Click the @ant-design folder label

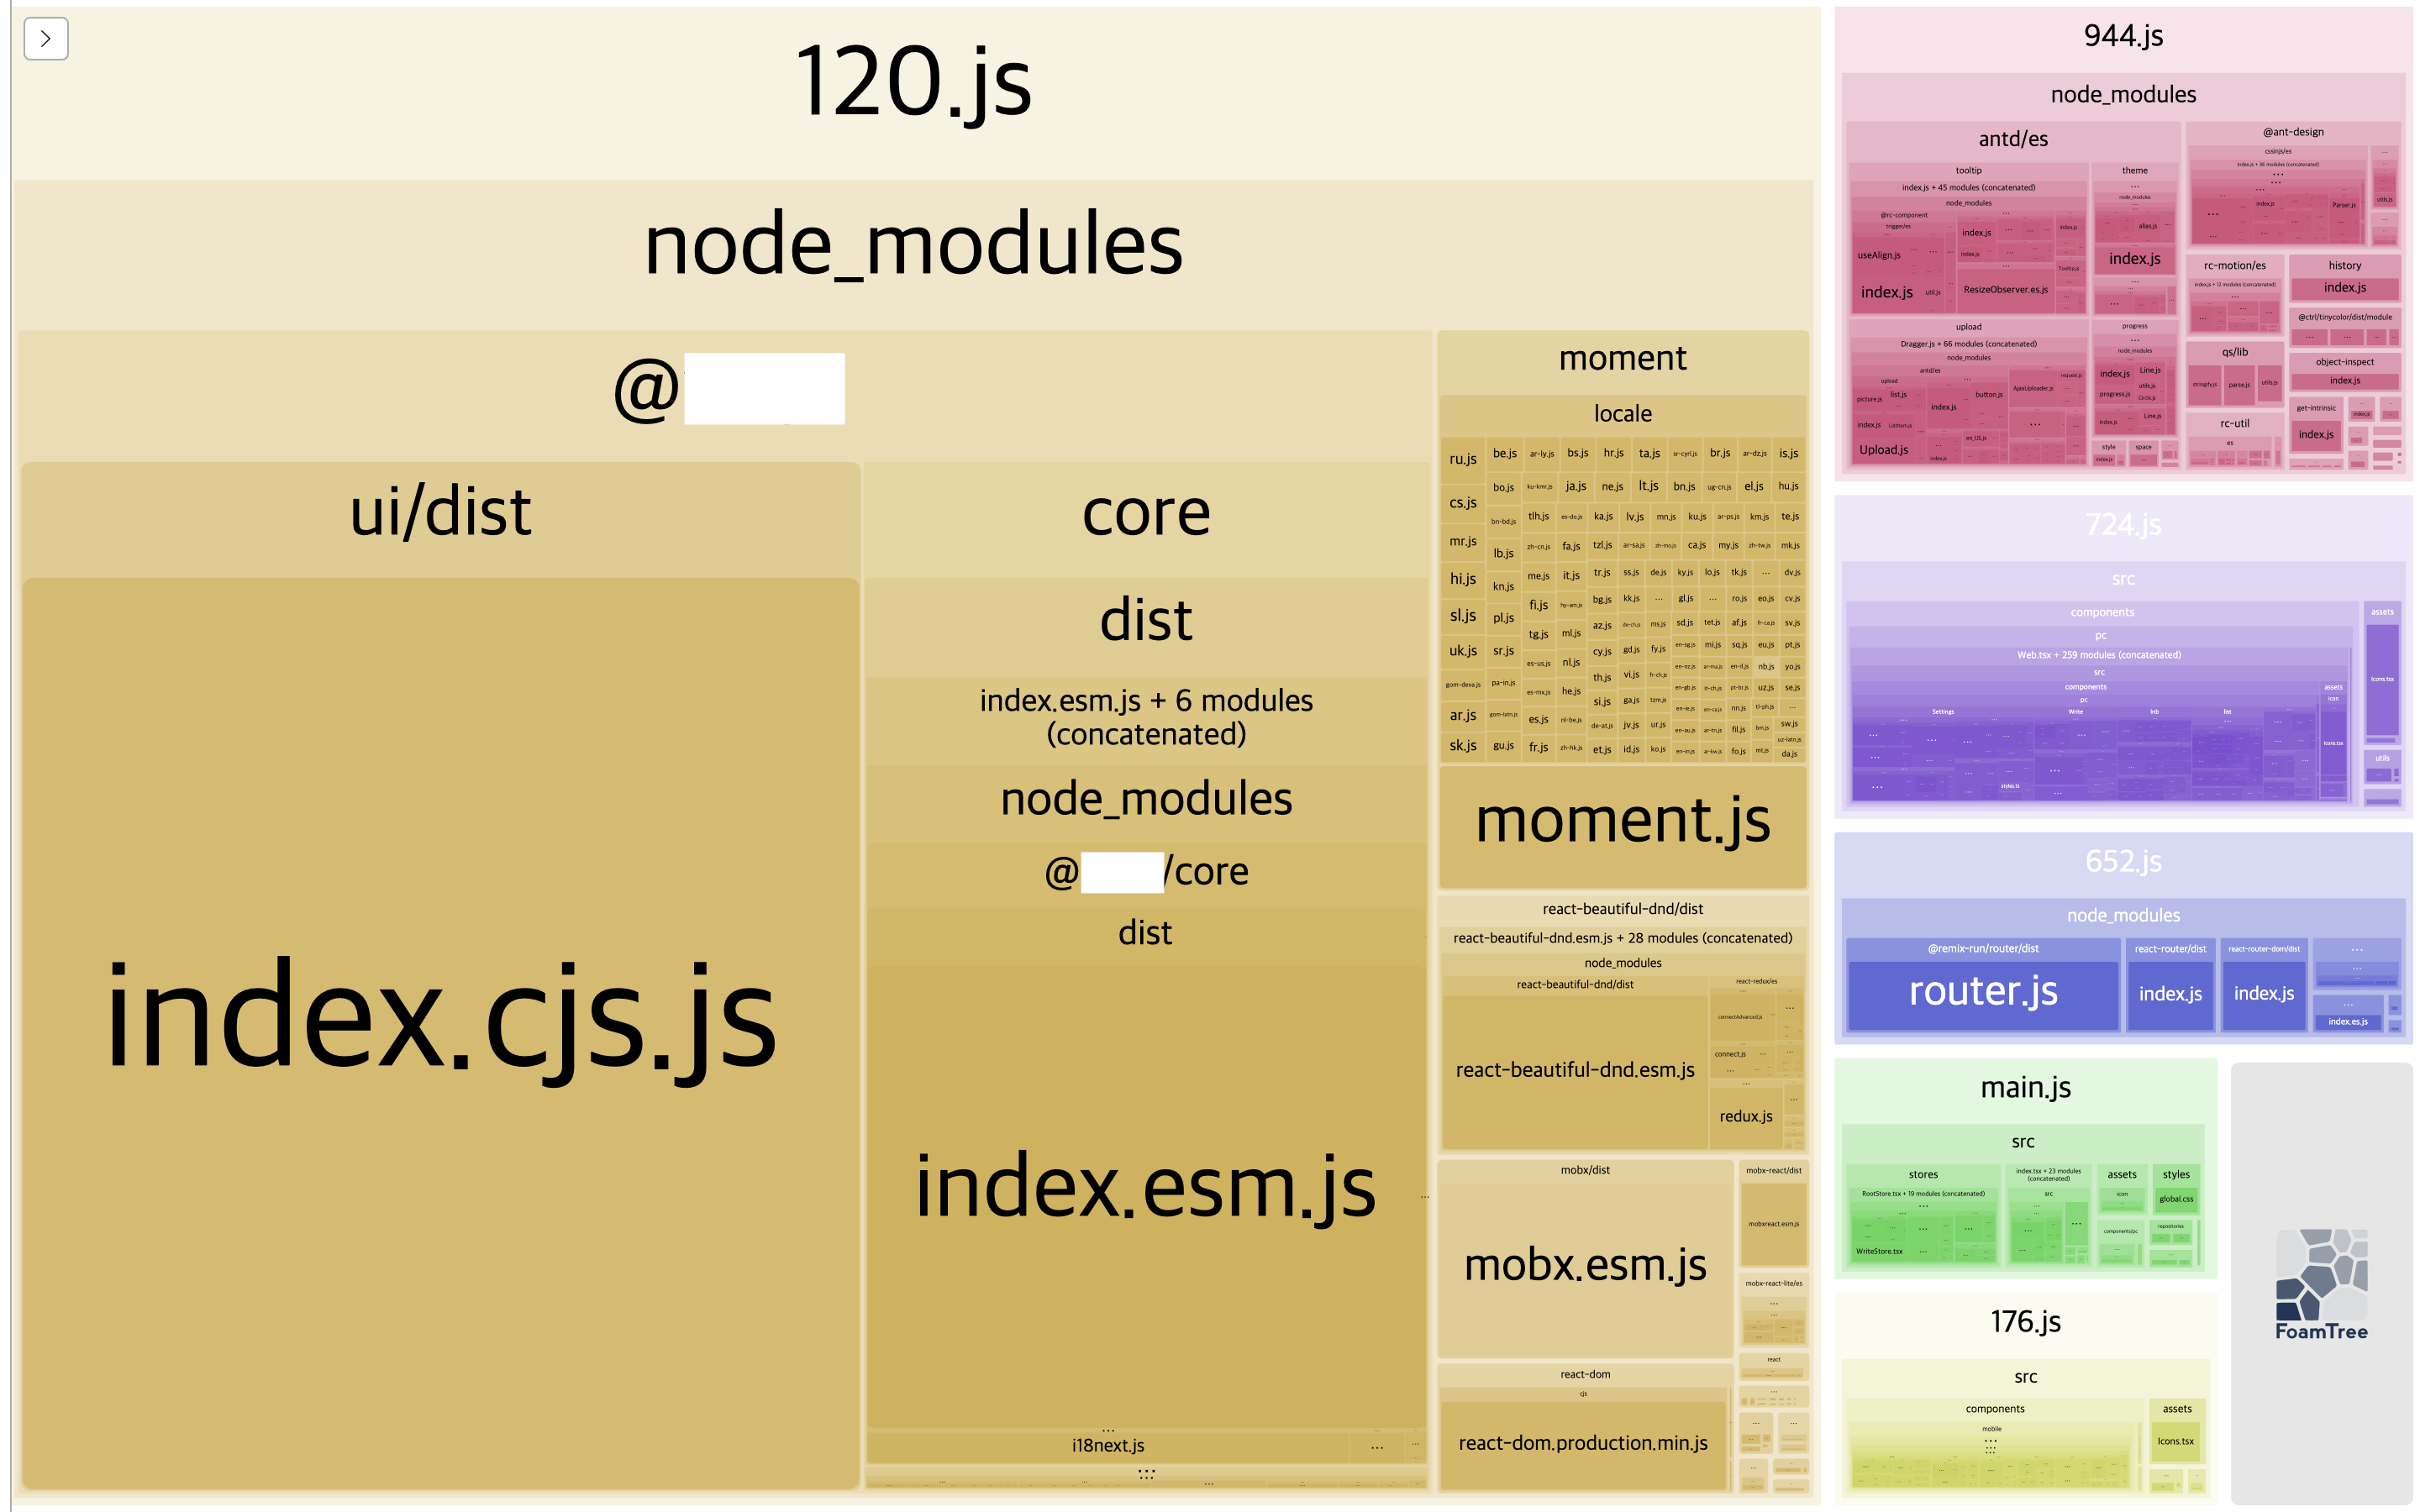pos(2293,132)
